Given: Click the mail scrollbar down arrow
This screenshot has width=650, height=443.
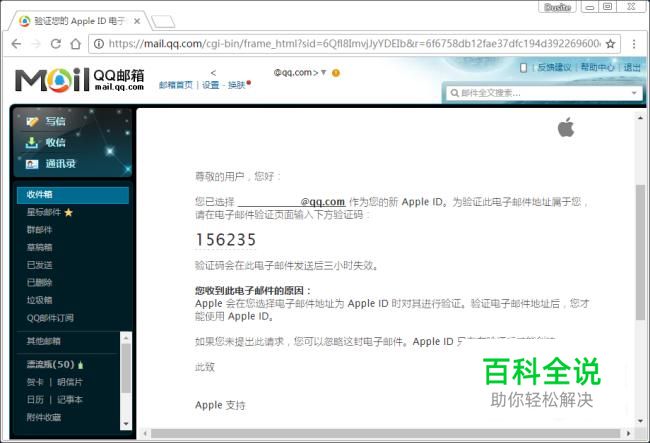Looking at the screenshot, I should point(640,421).
